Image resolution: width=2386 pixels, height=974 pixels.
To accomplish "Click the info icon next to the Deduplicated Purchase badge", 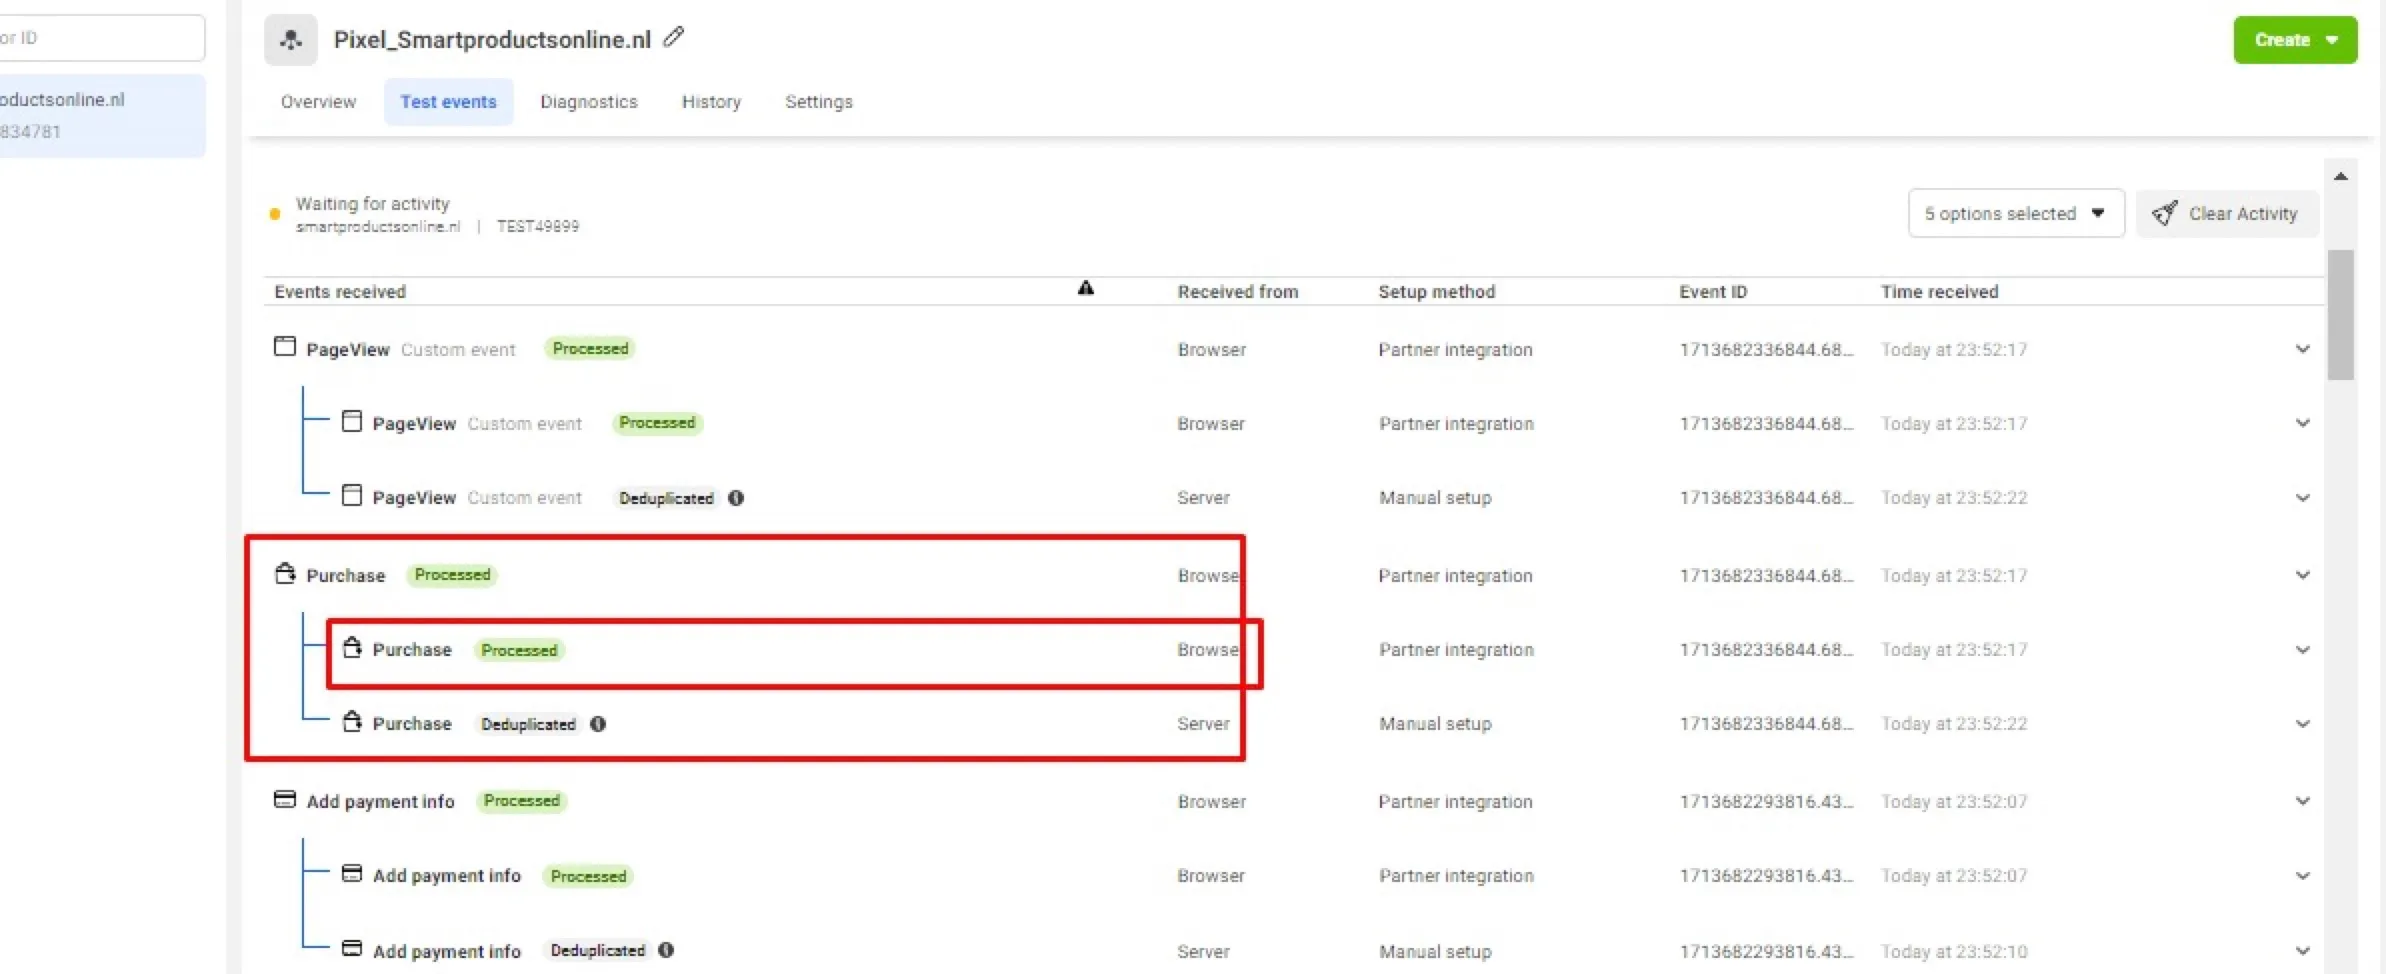I will click(598, 724).
